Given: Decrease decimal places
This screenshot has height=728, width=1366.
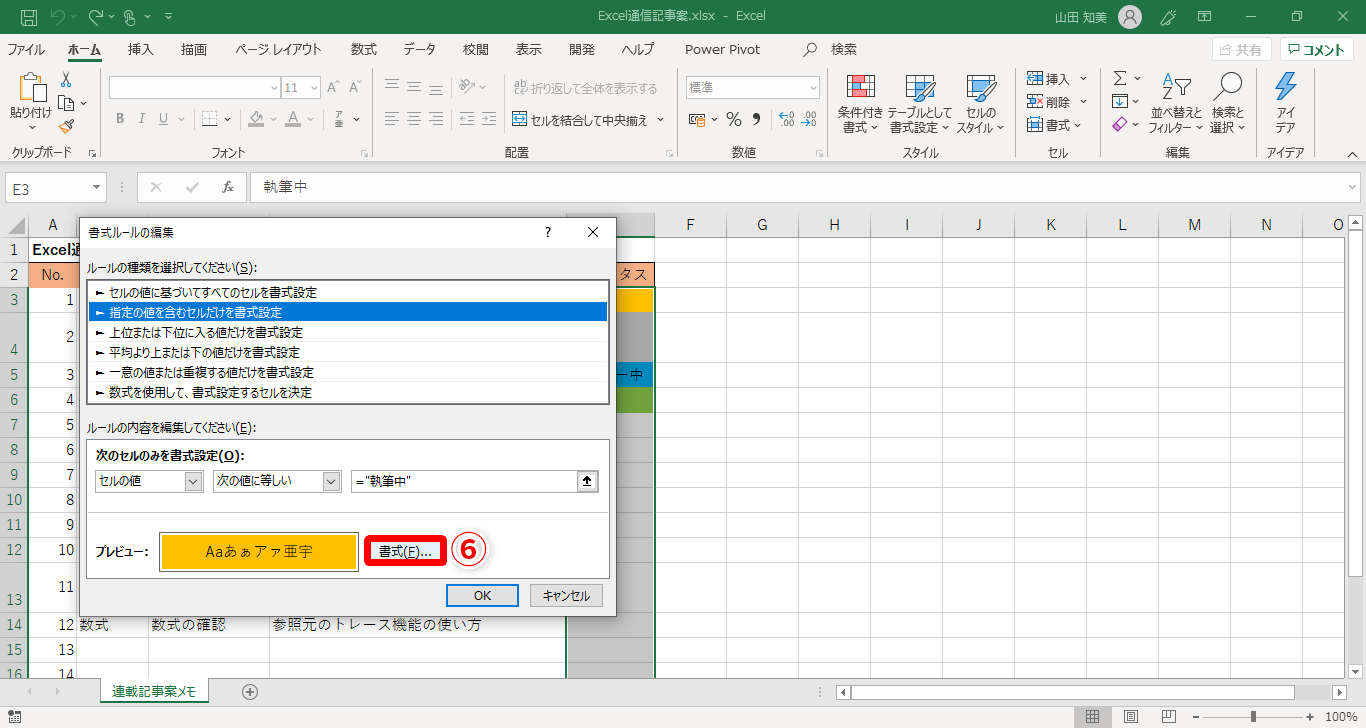Looking at the screenshot, I should coord(808,119).
